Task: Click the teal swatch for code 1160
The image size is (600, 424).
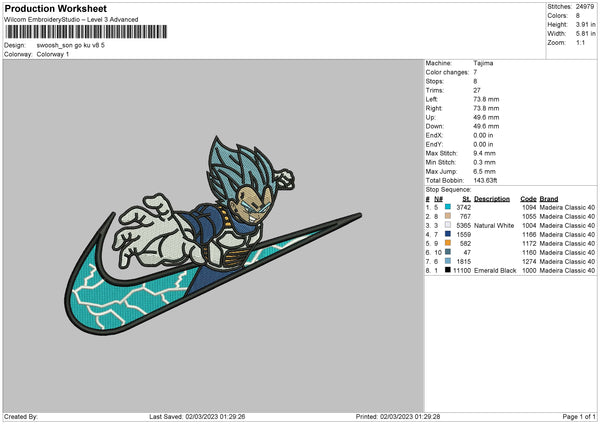Action: tap(448, 252)
